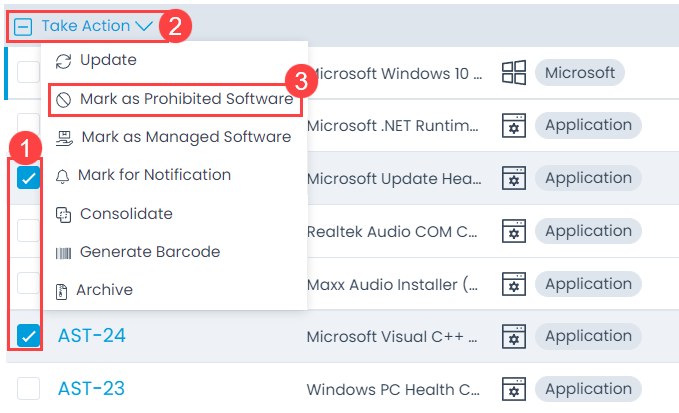
Task: Open the AST-24 asset link
Action: [92, 336]
